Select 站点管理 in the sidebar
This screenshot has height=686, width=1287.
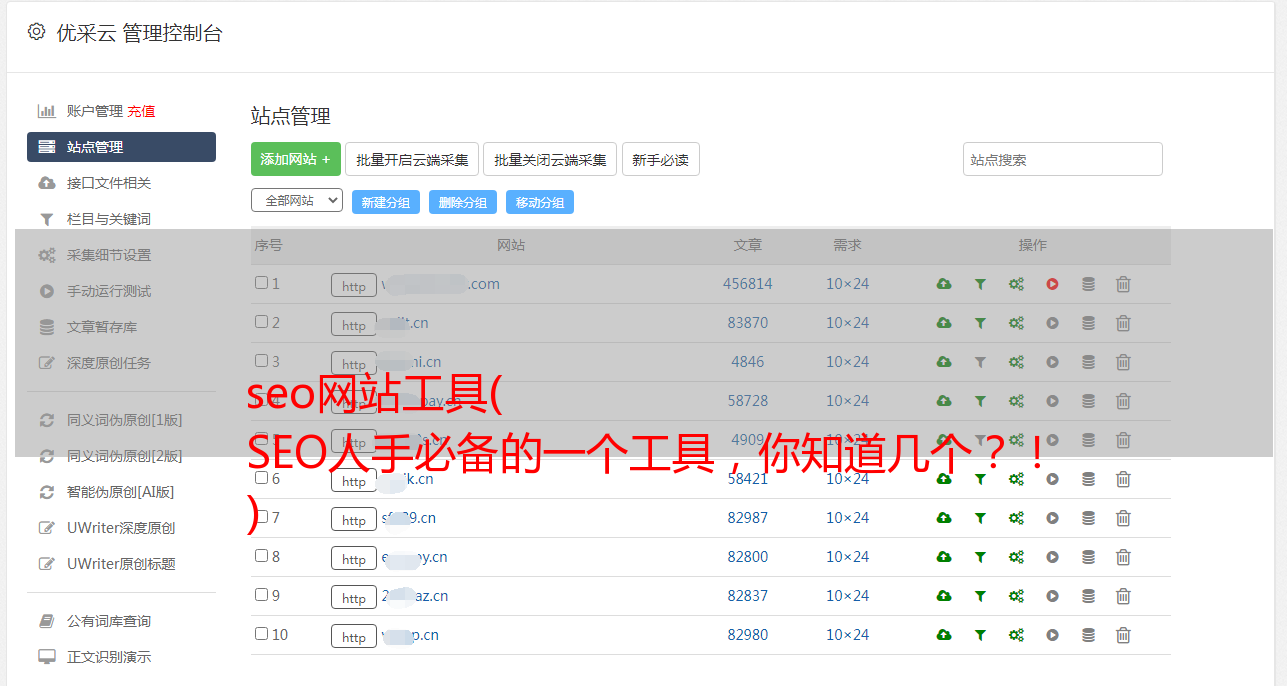(x=121, y=147)
